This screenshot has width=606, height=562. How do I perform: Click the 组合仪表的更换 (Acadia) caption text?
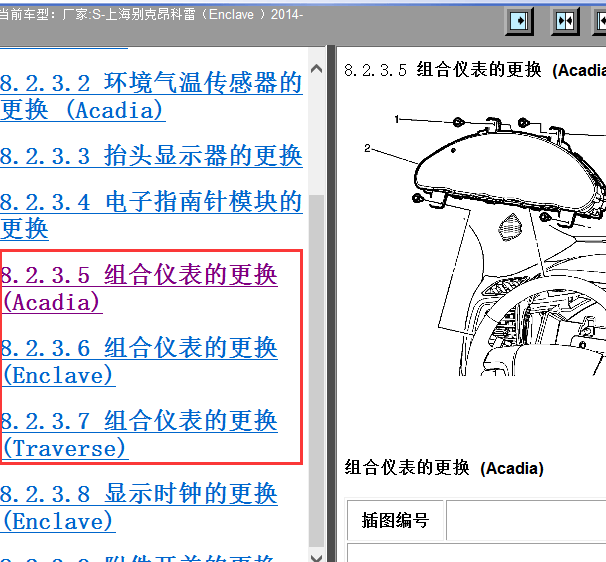click(444, 468)
